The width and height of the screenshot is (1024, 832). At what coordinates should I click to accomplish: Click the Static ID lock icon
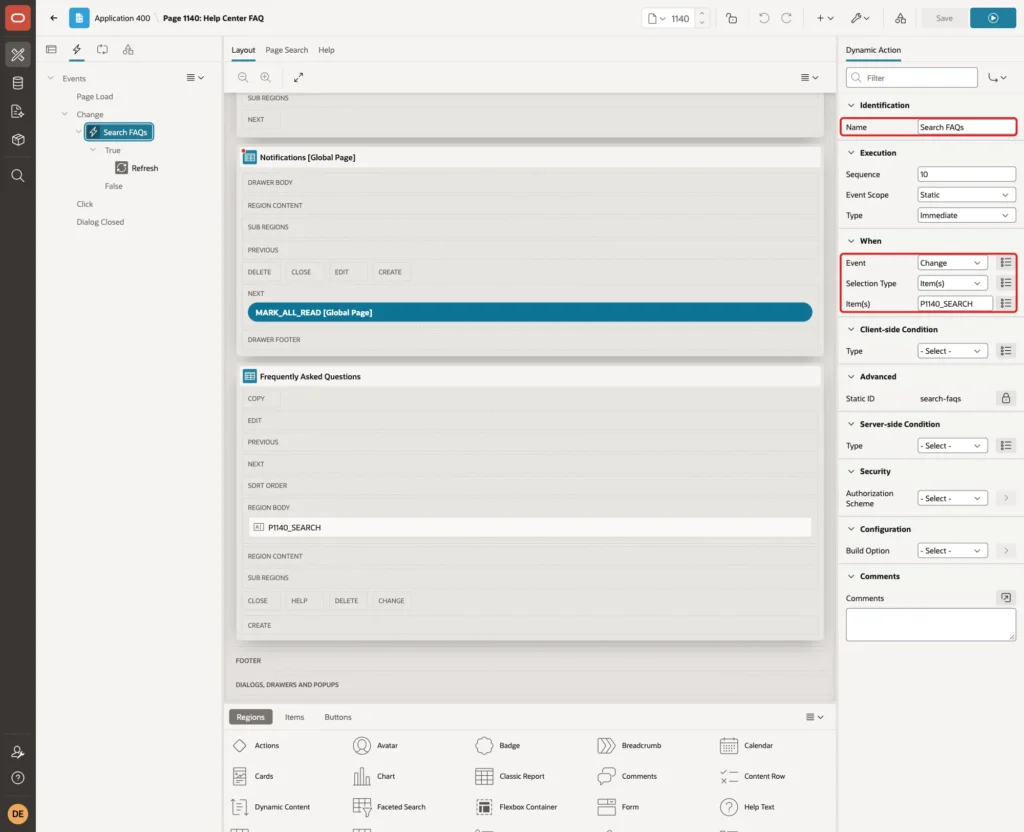pyautogui.click(x=1006, y=398)
